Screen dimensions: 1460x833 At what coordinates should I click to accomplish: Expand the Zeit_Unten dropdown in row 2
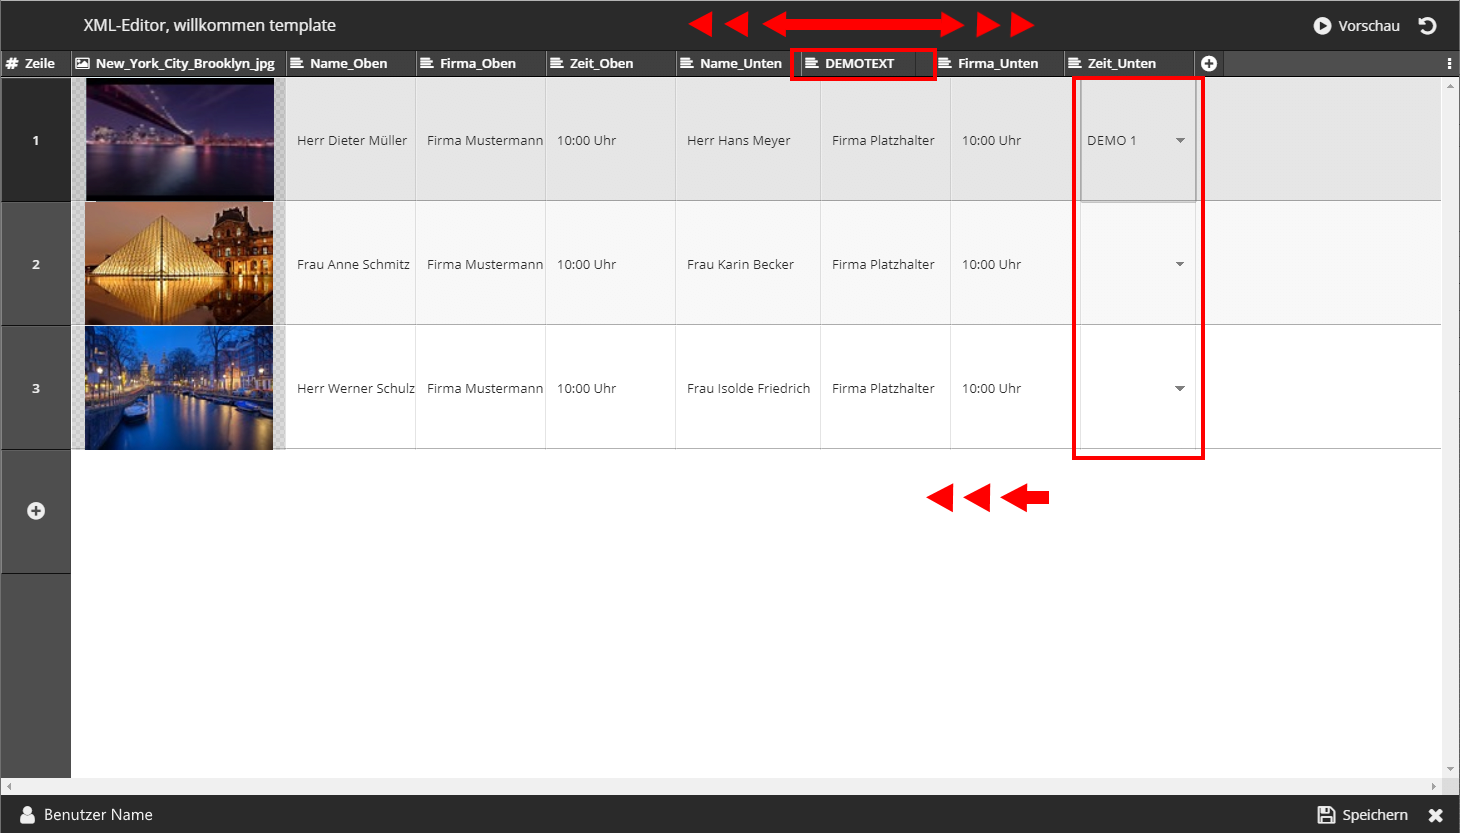pos(1180,265)
